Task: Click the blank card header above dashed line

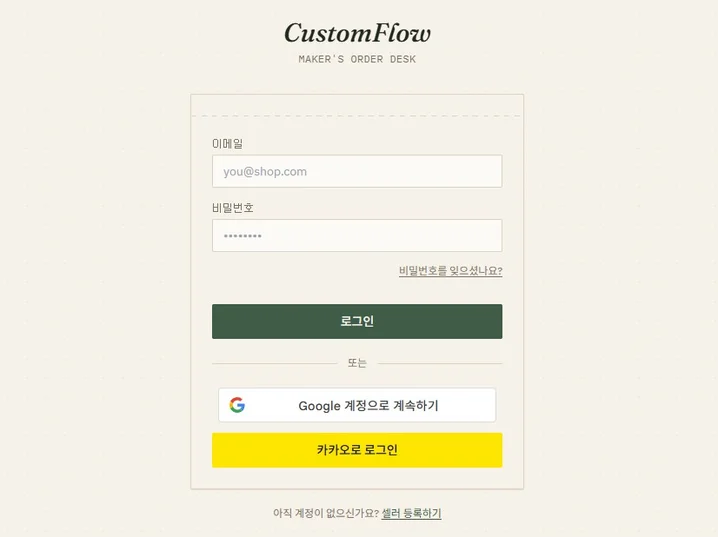Action: coord(357,105)
